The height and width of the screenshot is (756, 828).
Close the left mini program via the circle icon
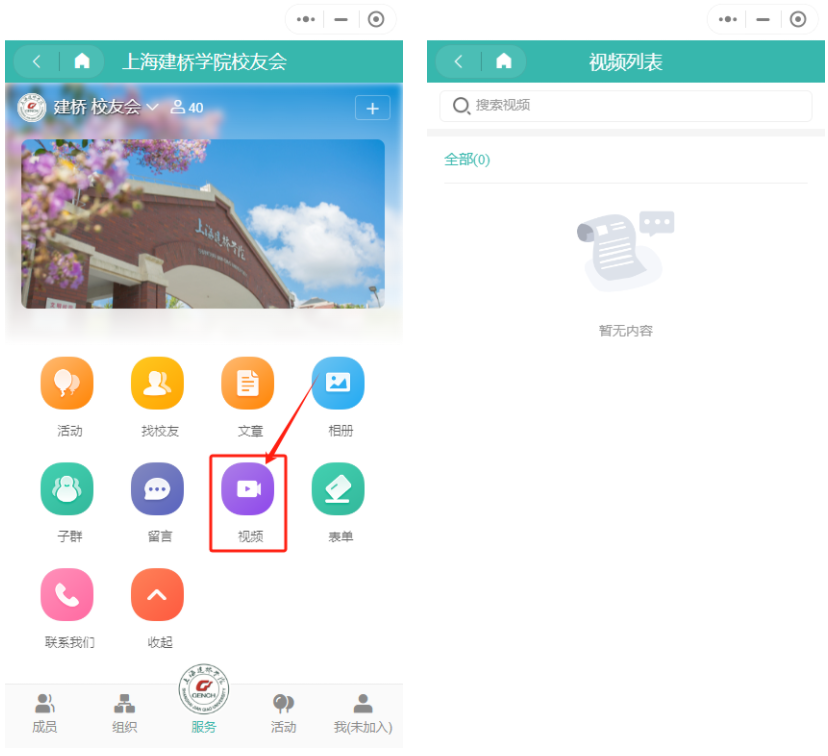(x=376, y=20)
